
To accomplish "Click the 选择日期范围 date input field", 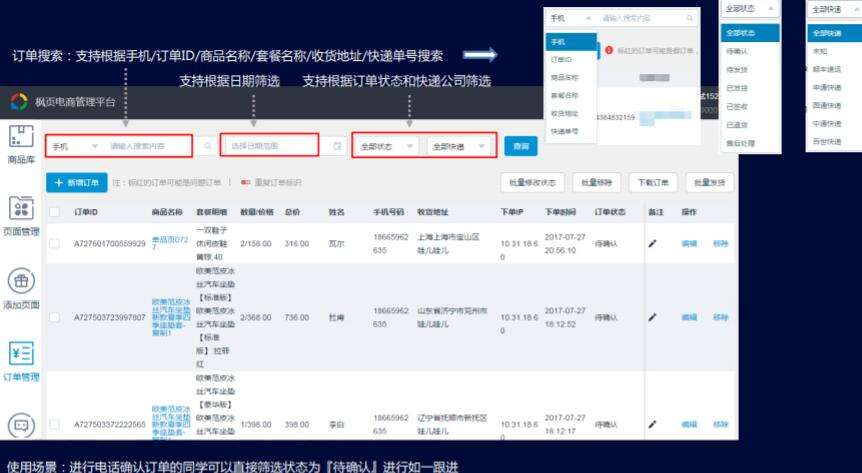I will pos(275,146).
